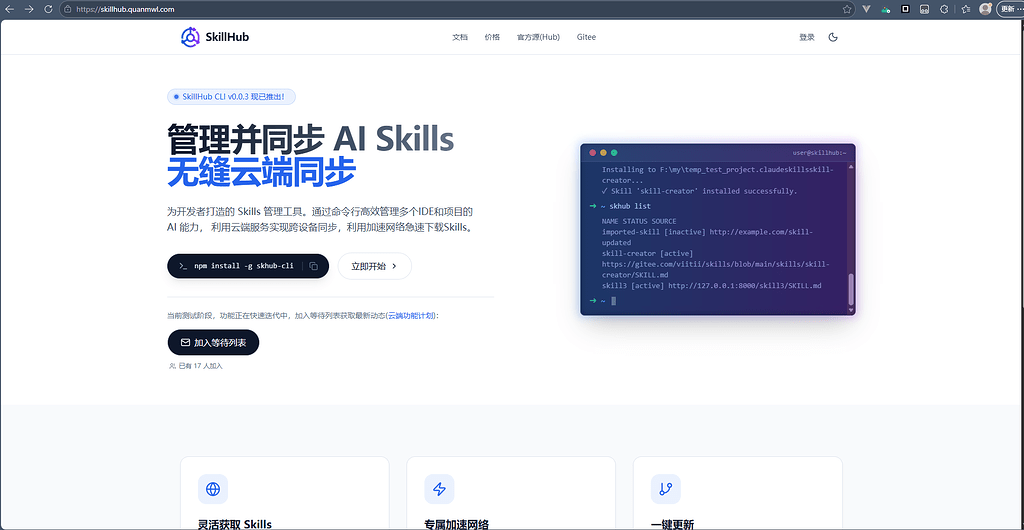Click the SkillHub logo icon
This screenshot has width=1024, height=530.
pos(189,37)
